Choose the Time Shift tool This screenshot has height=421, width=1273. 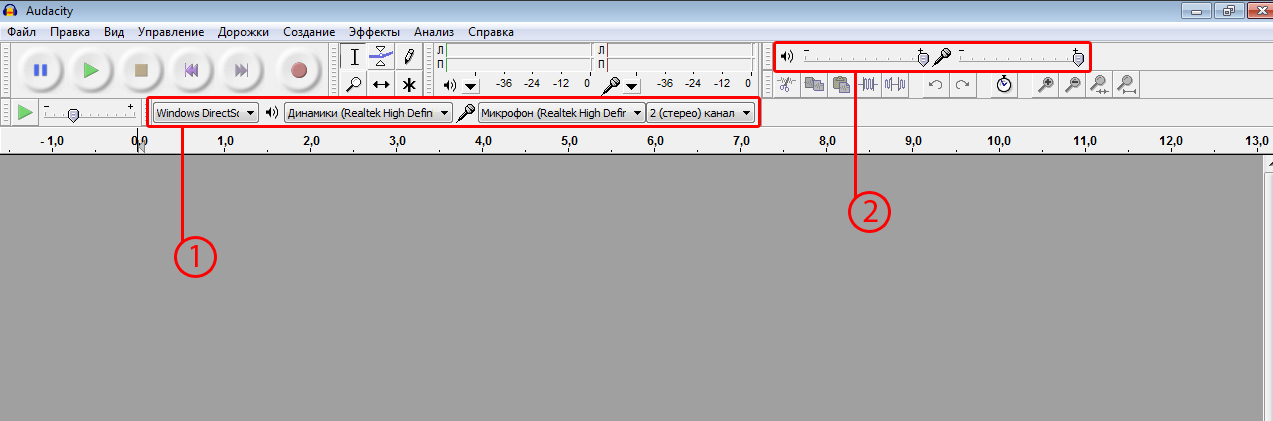click(x=381, y=84)
